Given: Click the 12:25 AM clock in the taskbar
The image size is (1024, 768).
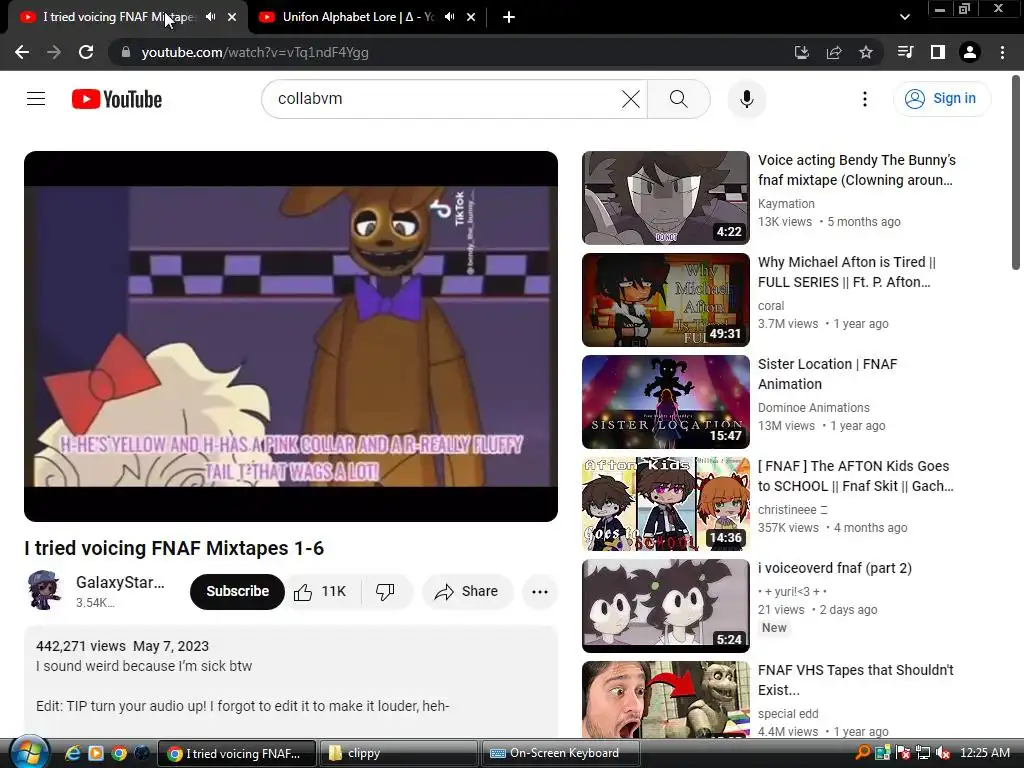Looking at the screenshot, I should pos(985,753).
